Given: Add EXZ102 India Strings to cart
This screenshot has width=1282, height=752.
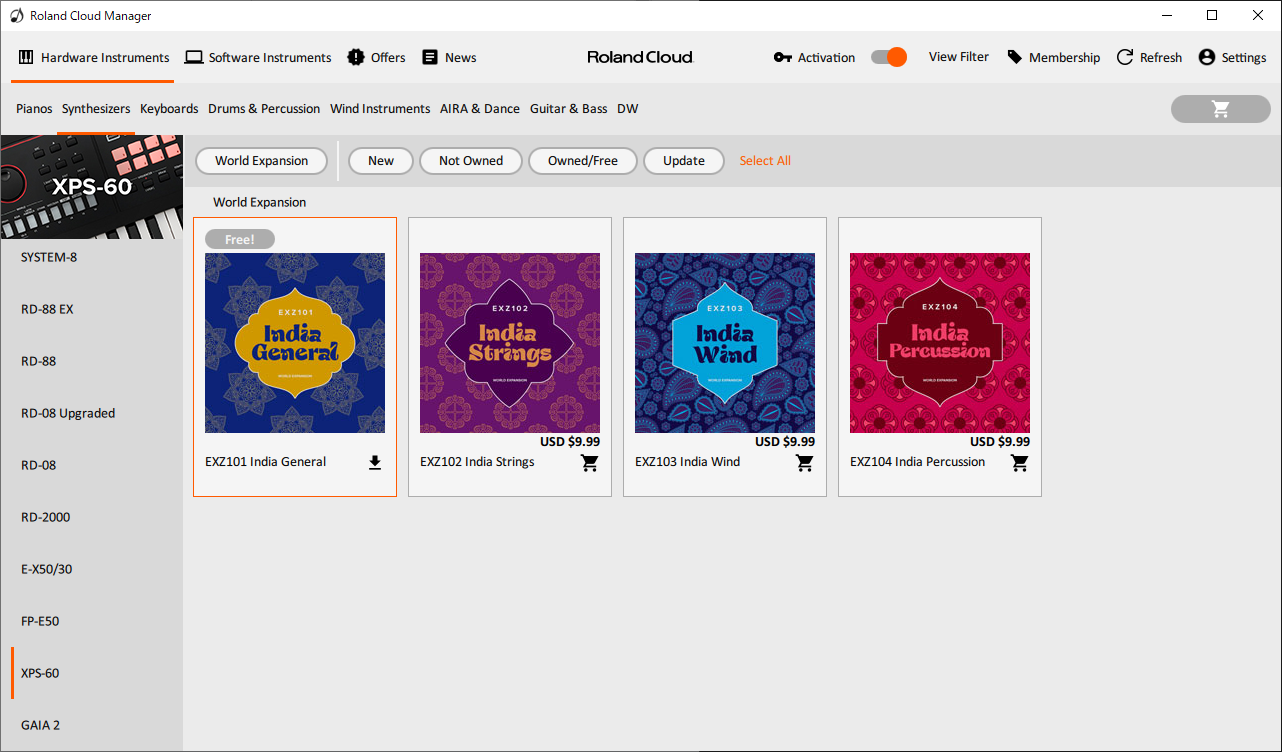Looking at the screenshot, I should [x=590, y=463].
